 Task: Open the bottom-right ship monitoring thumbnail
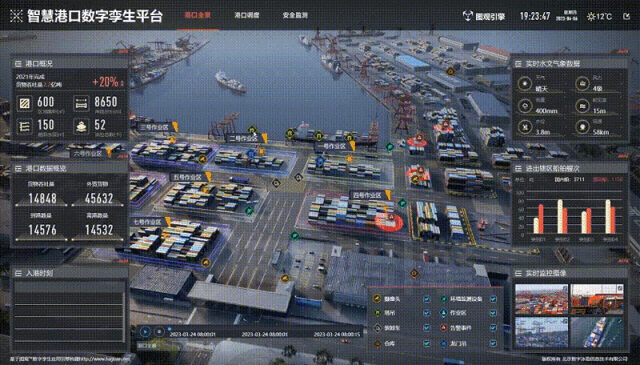[597, 332]
